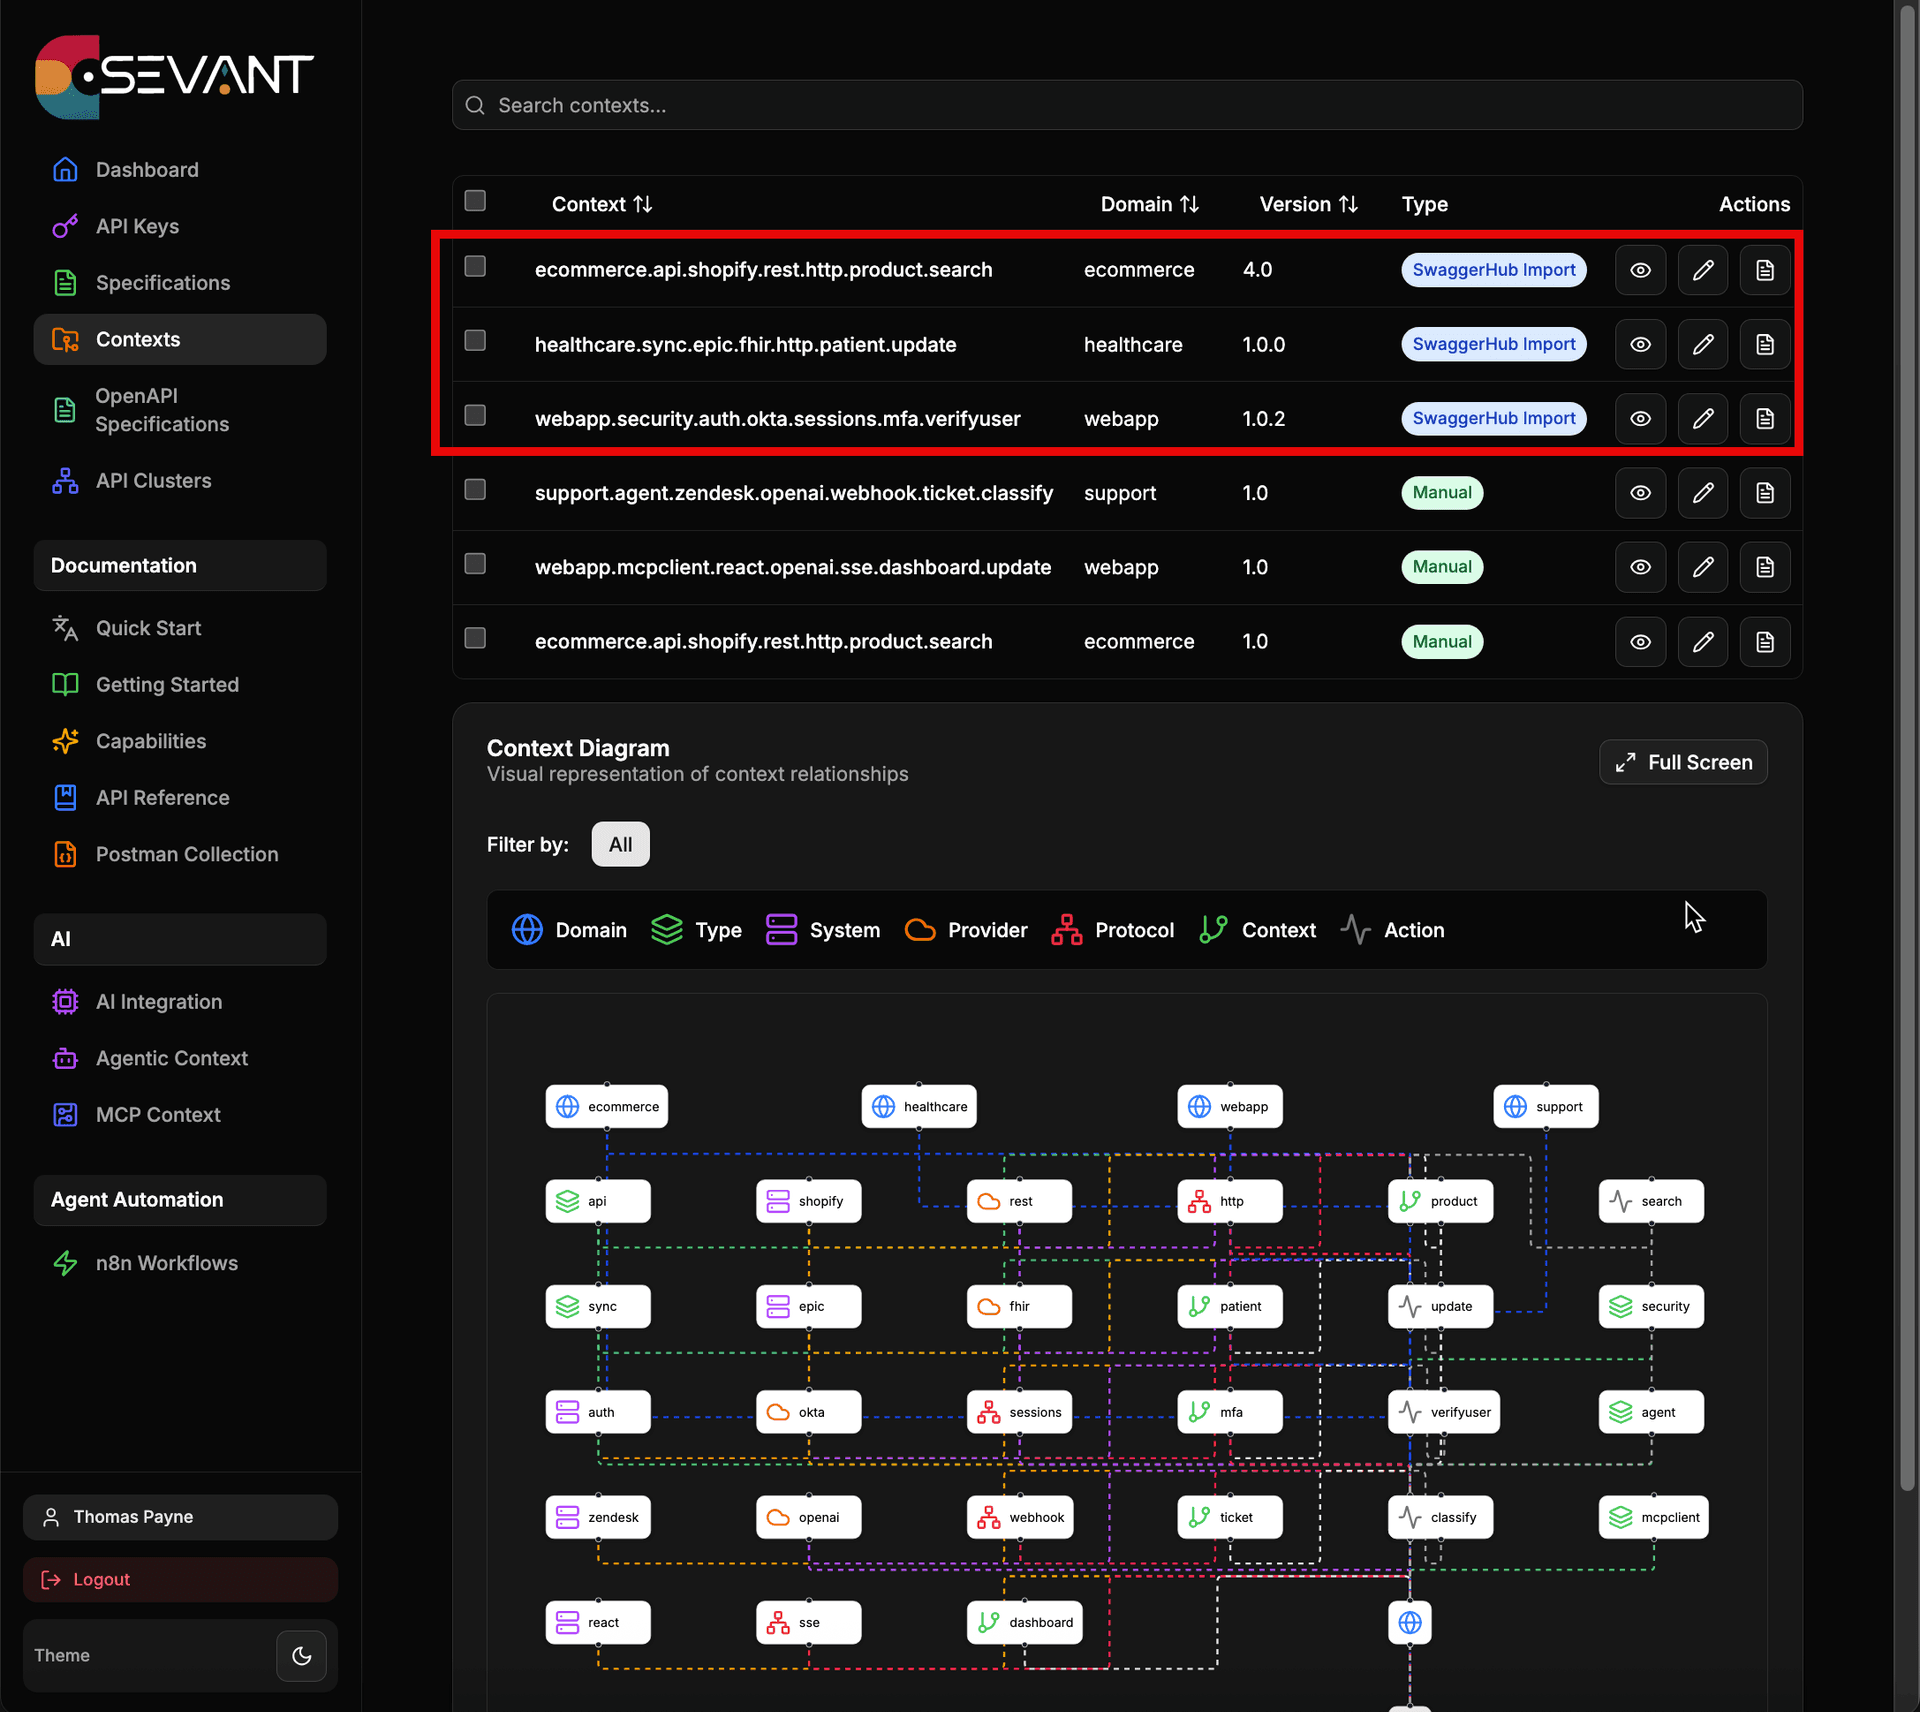
Task: Check the ecommerce version 1.0 row checkbox
Action: [475, 638]
